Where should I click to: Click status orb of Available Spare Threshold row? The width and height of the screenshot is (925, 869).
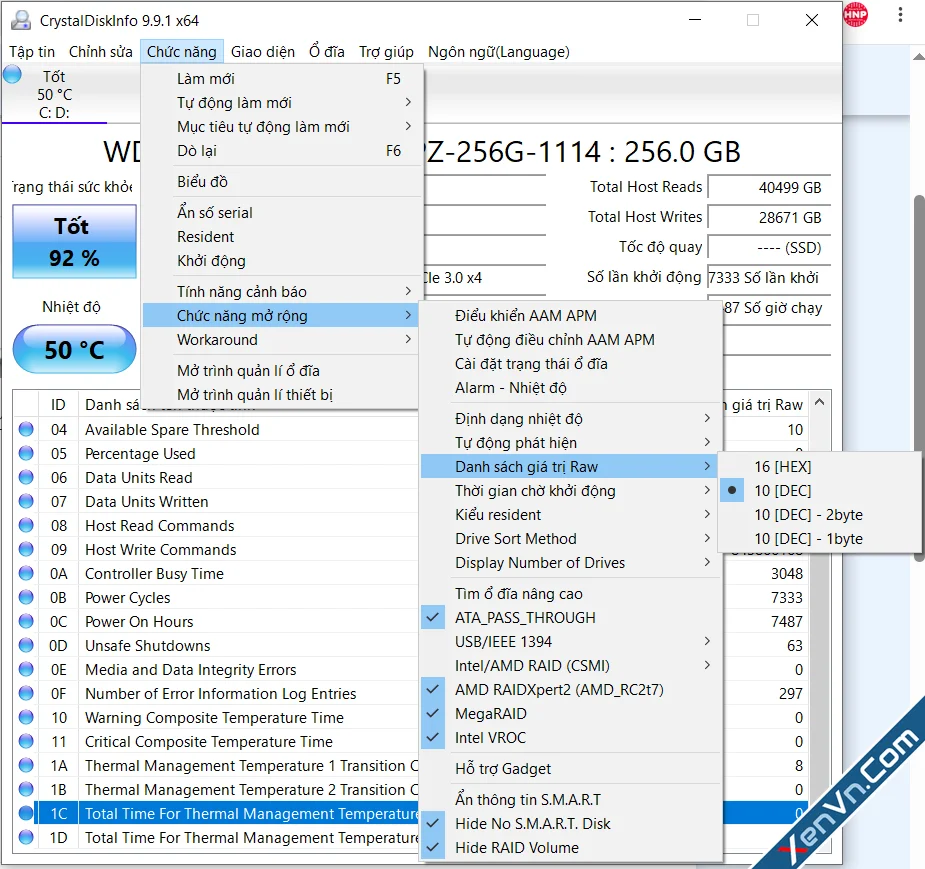pos(26,429)
